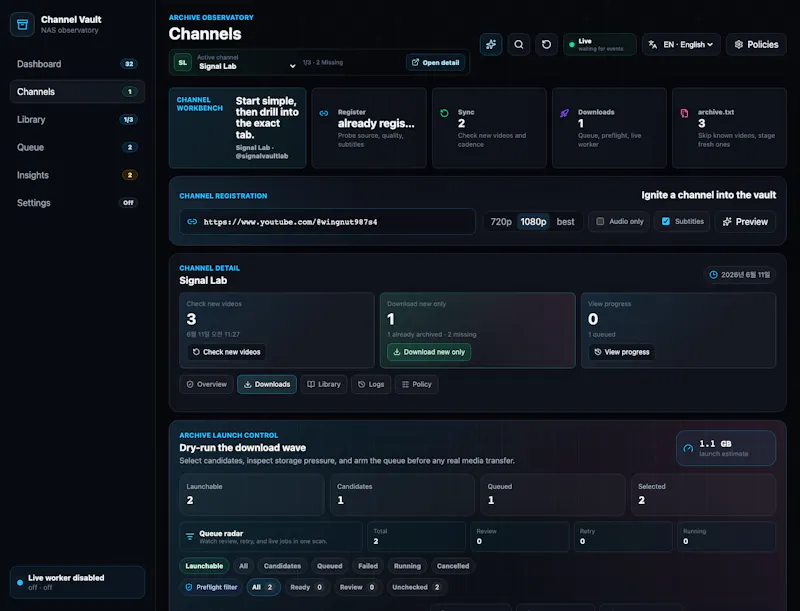Select 1080p quality option
Viewport: 800px width, 611px height.
533,222
